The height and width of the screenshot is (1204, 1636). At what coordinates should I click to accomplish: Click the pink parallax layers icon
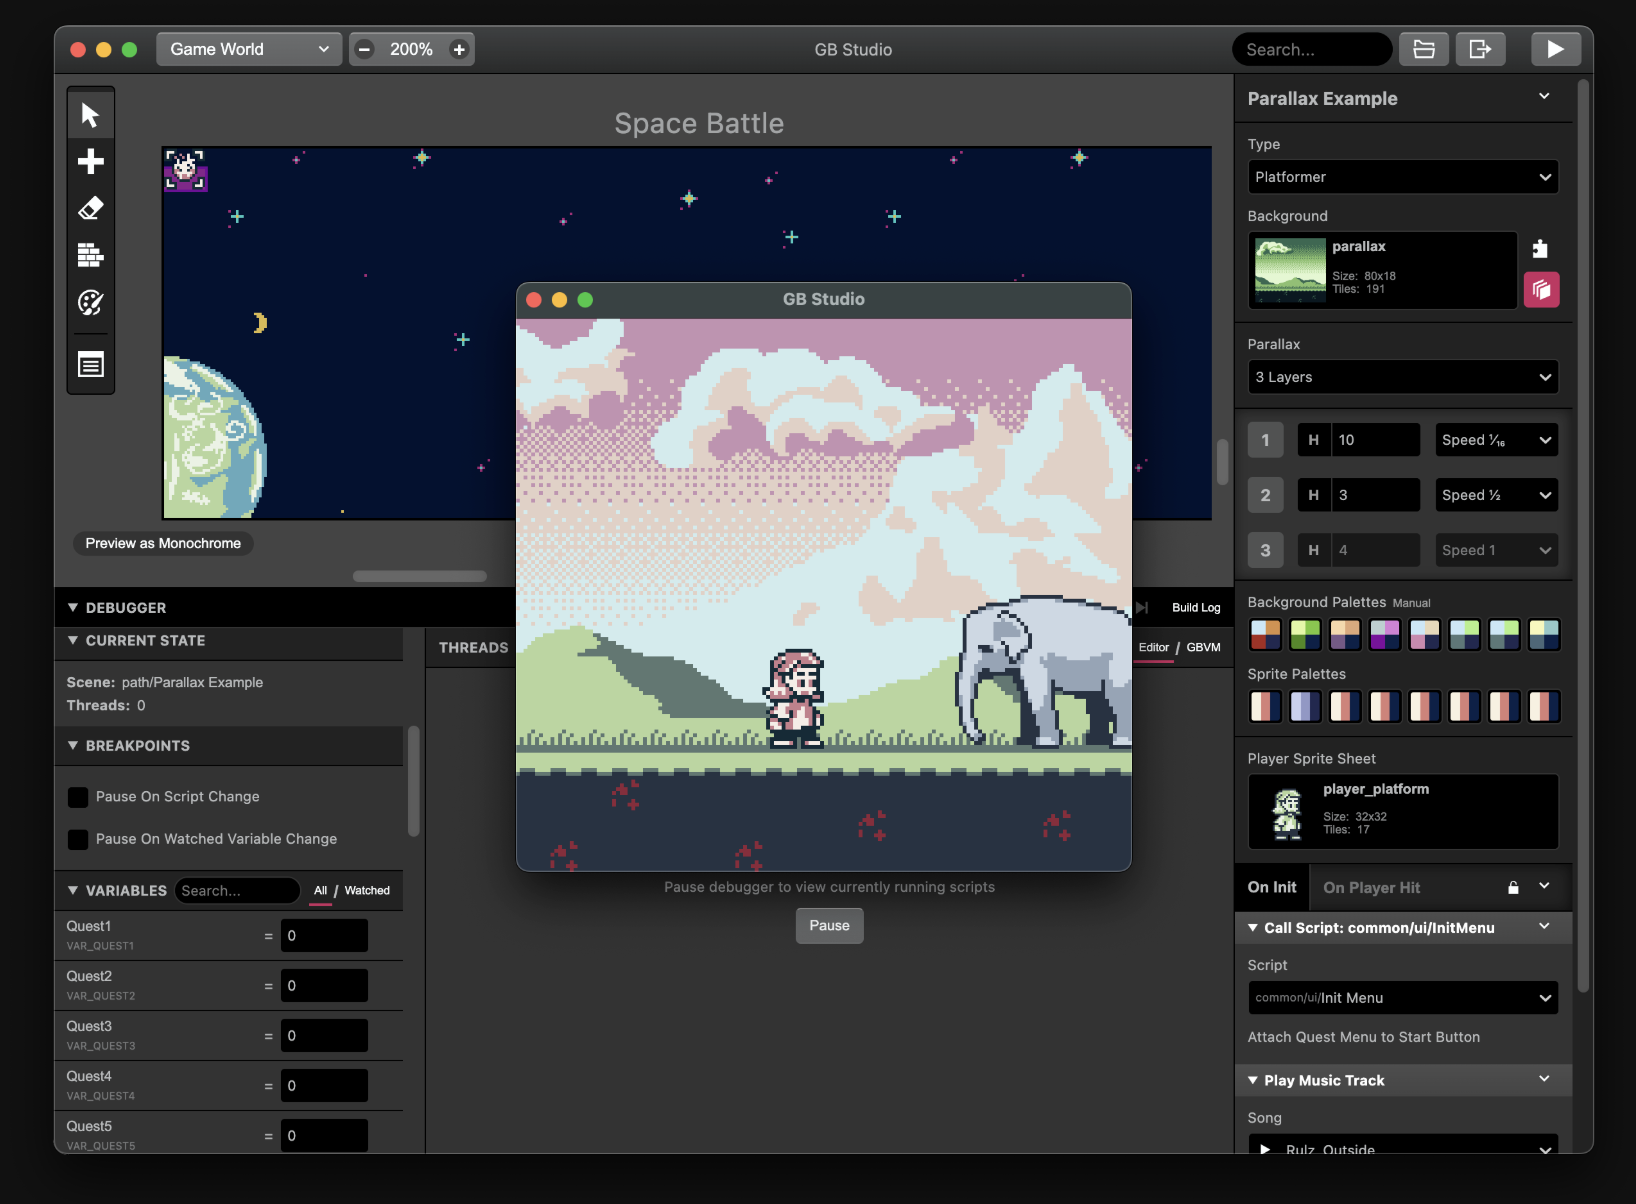click(x=1541, y=290)
